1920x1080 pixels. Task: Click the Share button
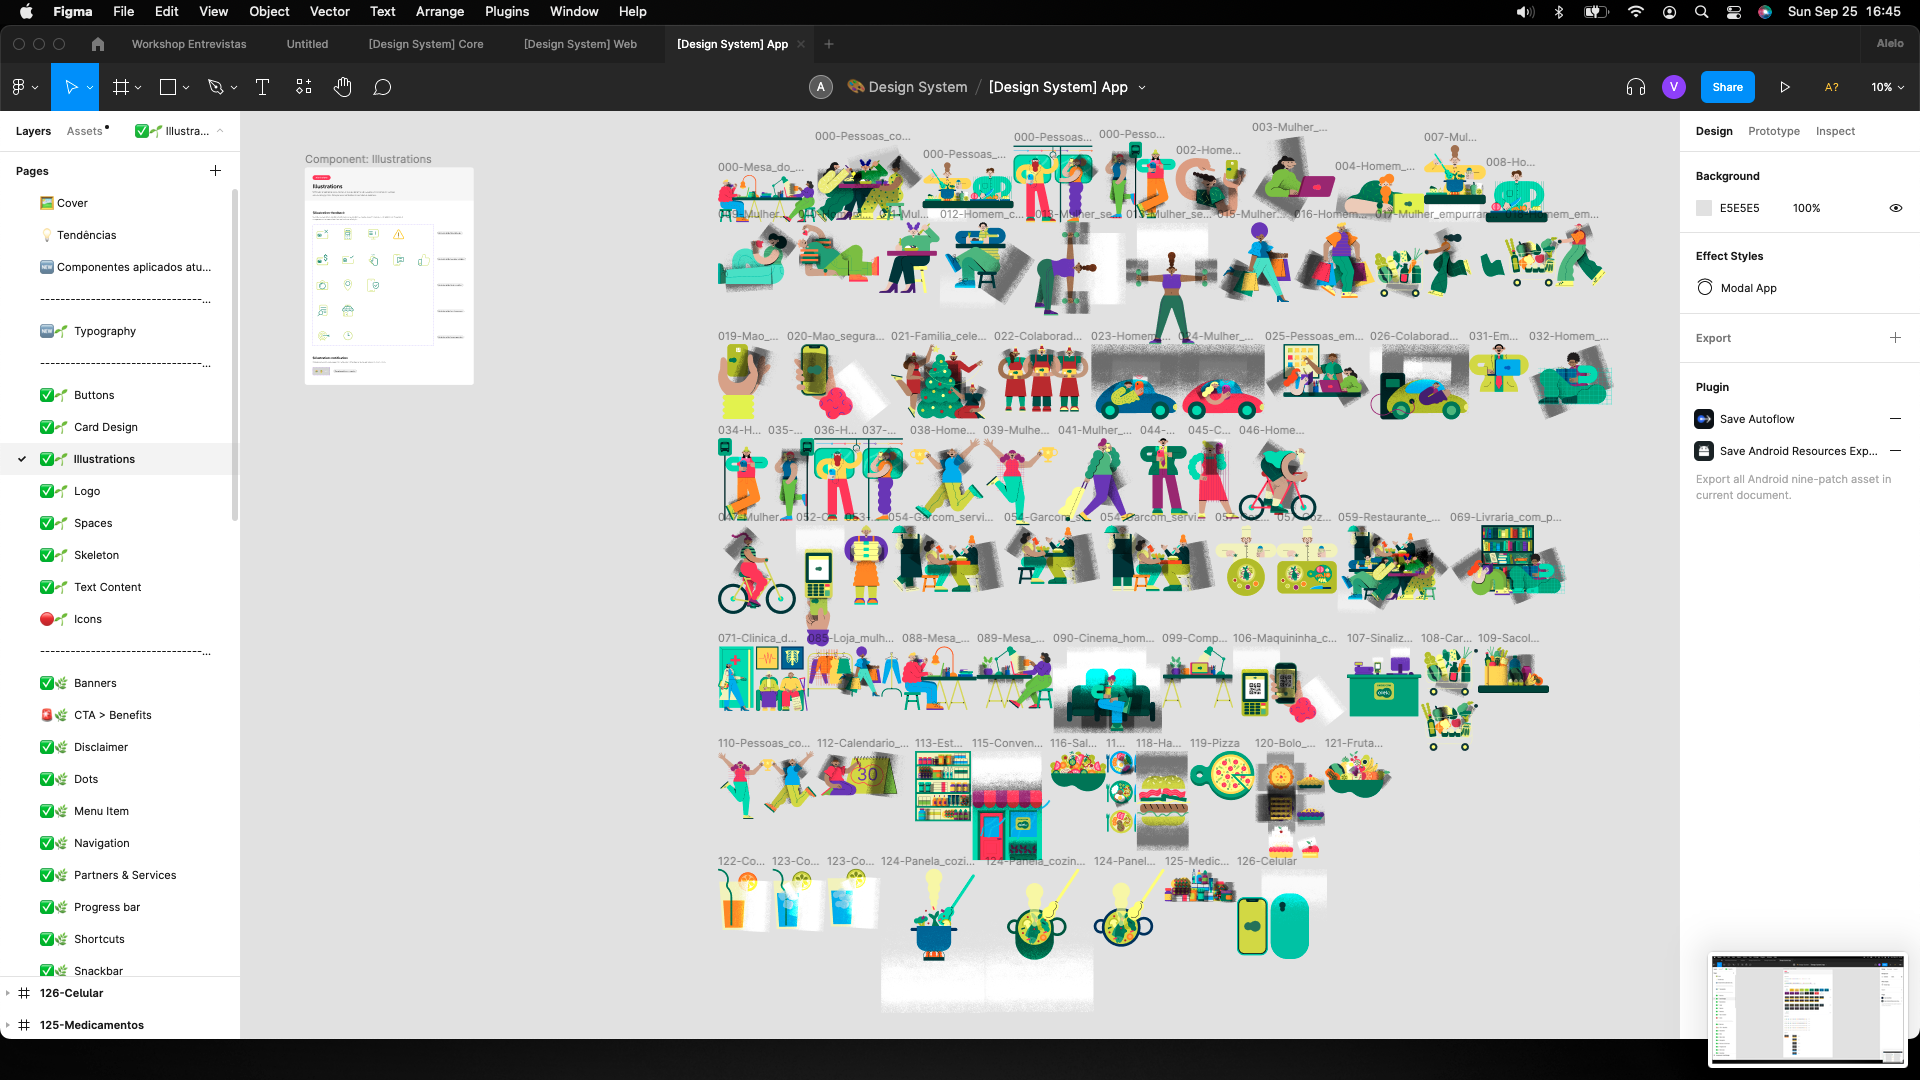(x=1727, y=87)
